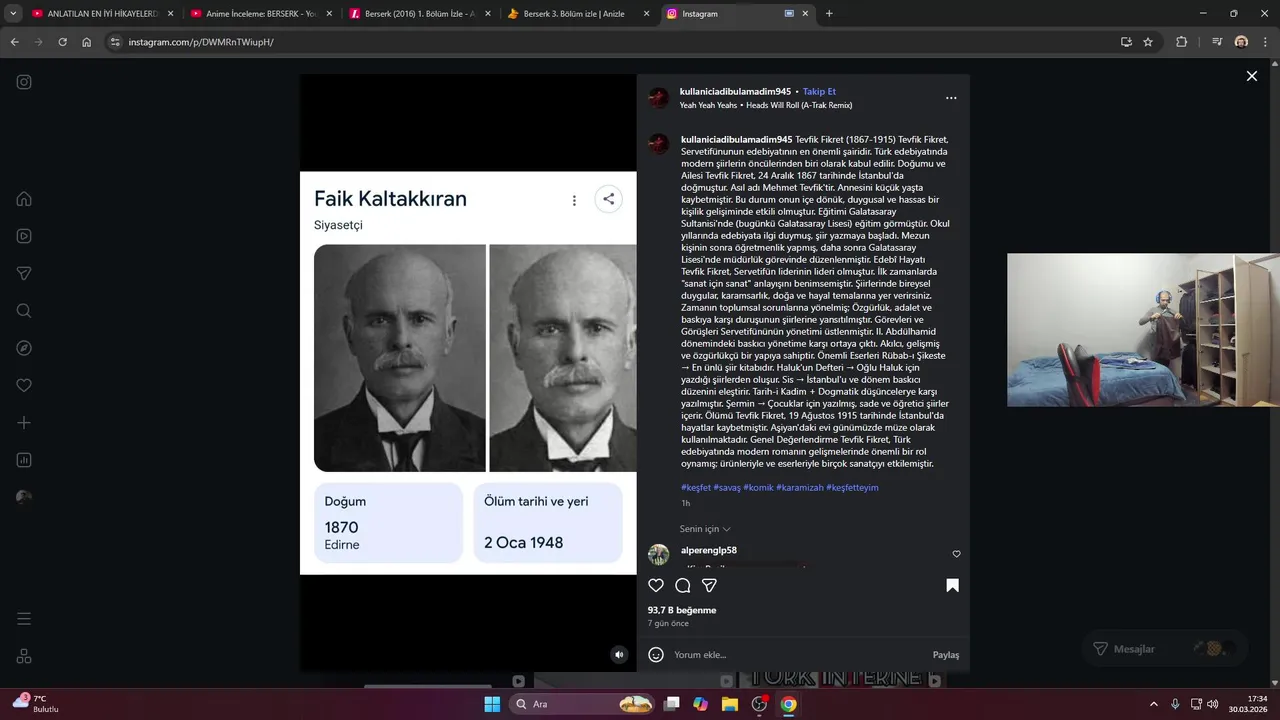Open Copilot from the taskbar
The width and height of the screenshot is (1280, 720).
(x=700, y=704)
